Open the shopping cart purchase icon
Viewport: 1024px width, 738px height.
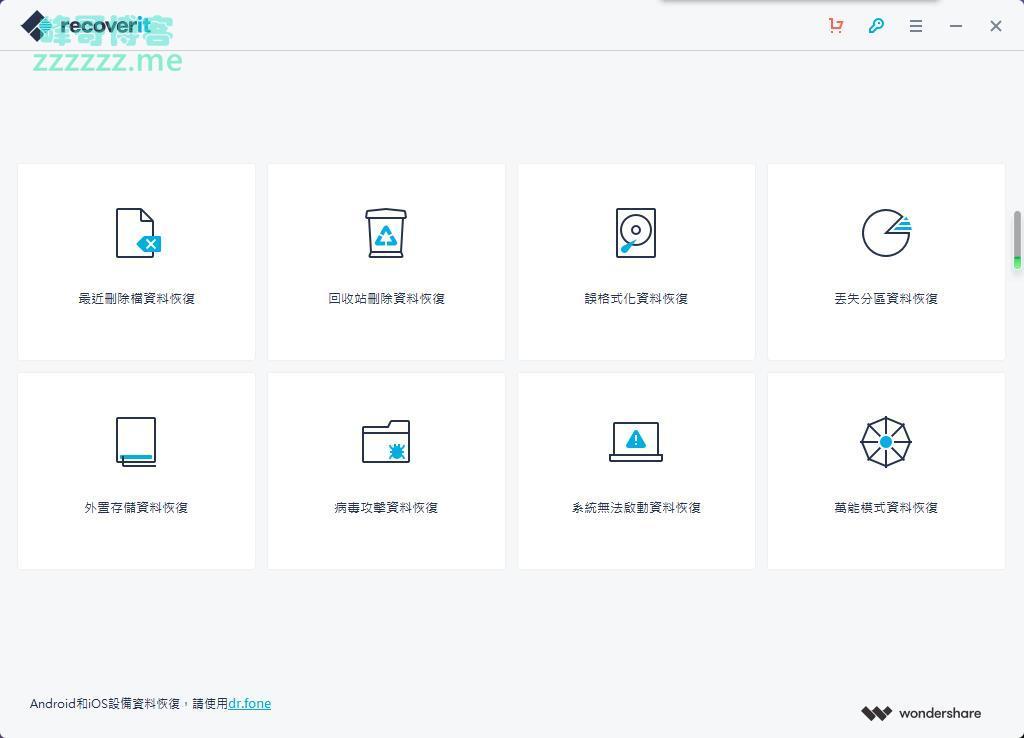836,26
